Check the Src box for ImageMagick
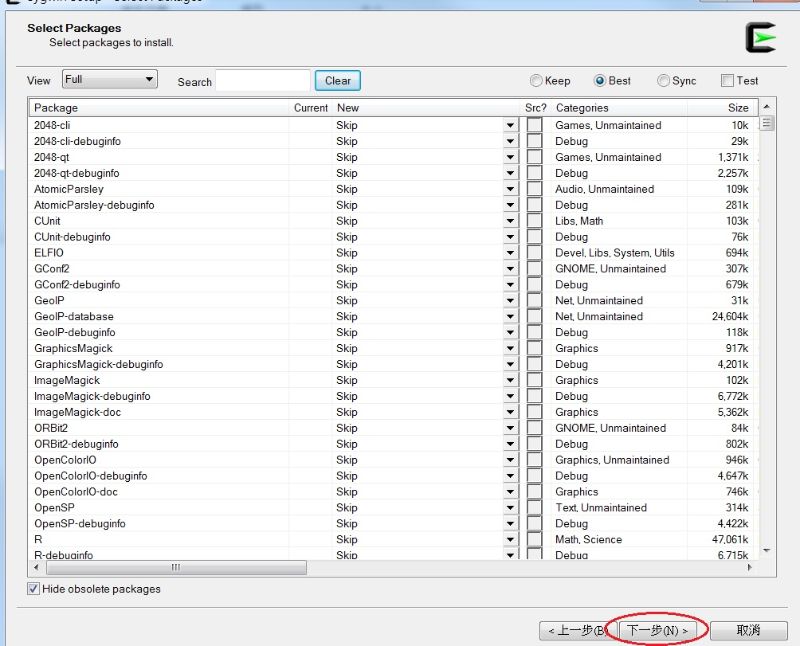 click(x=534, y=380)
